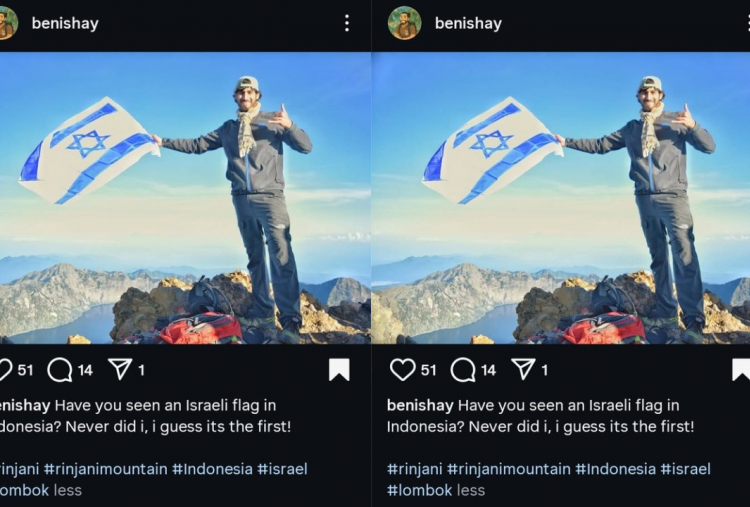Image resolution: width=750 pixels, height=507 pixels.
Task: Open the #lombok hashtag in right caption
Action: (419, 490)
